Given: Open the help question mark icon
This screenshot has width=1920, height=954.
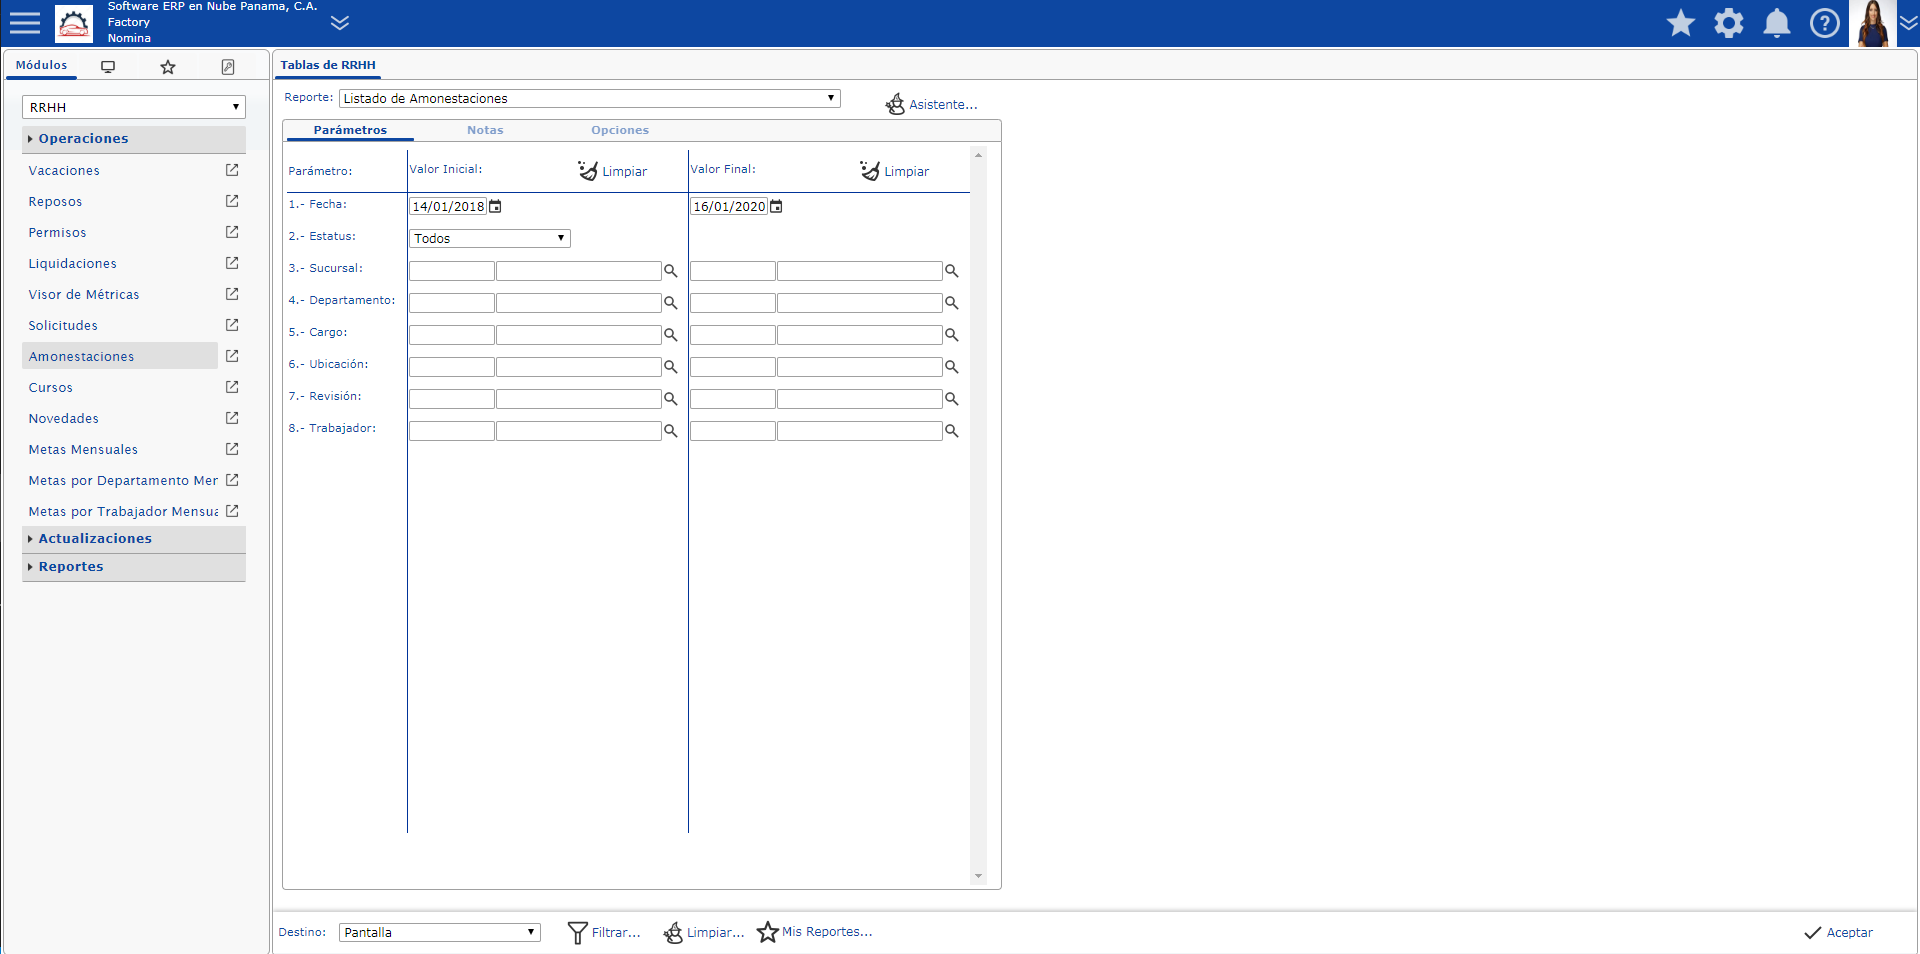Looking at the screenshot, I should [x=1824, y=23].
